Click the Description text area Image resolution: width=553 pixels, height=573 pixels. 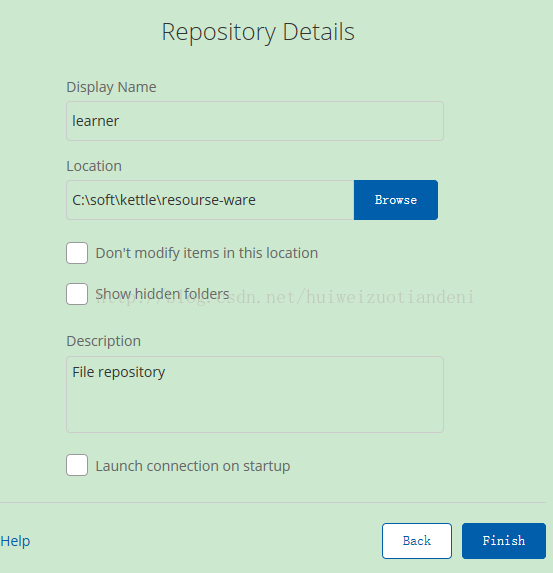click(x=255, y=395)
